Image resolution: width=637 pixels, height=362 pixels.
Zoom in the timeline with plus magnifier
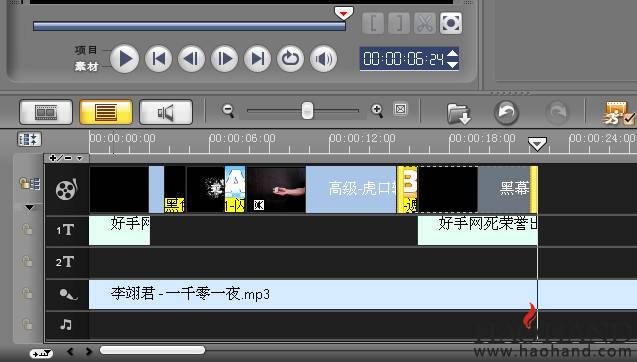(377, 110)
